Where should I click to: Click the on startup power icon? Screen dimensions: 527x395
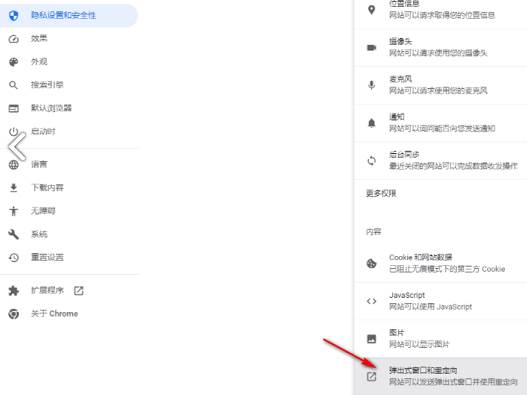tap(13, 131)
